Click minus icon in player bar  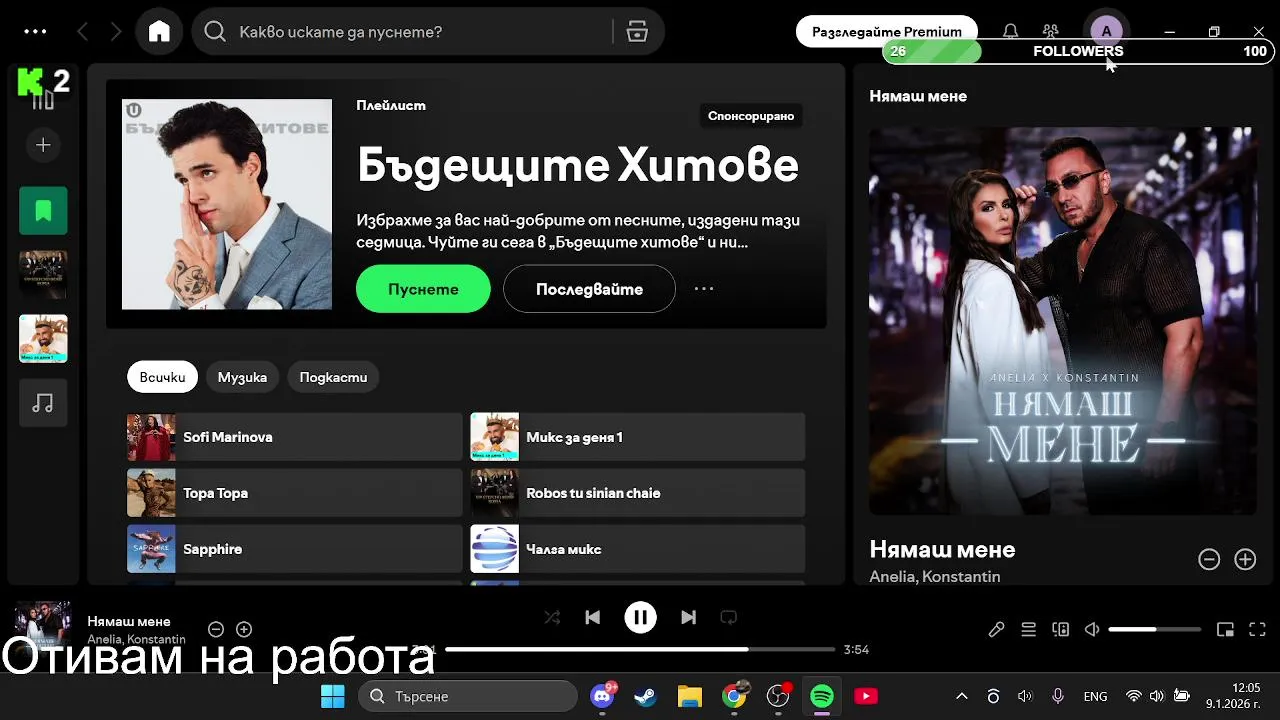215,629
